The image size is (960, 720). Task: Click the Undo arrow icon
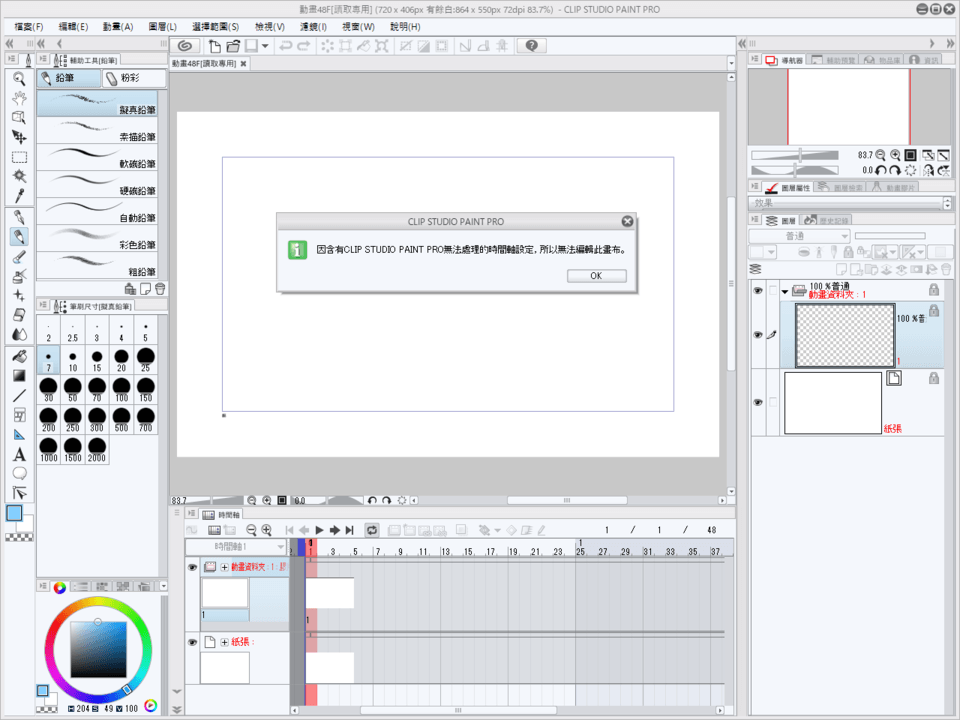tap(285, 46)
